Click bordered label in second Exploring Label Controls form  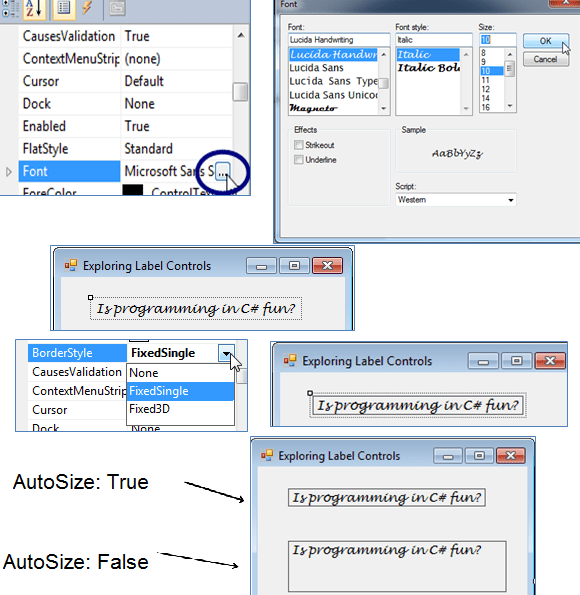pyautogui.click(x=418, y=406)
